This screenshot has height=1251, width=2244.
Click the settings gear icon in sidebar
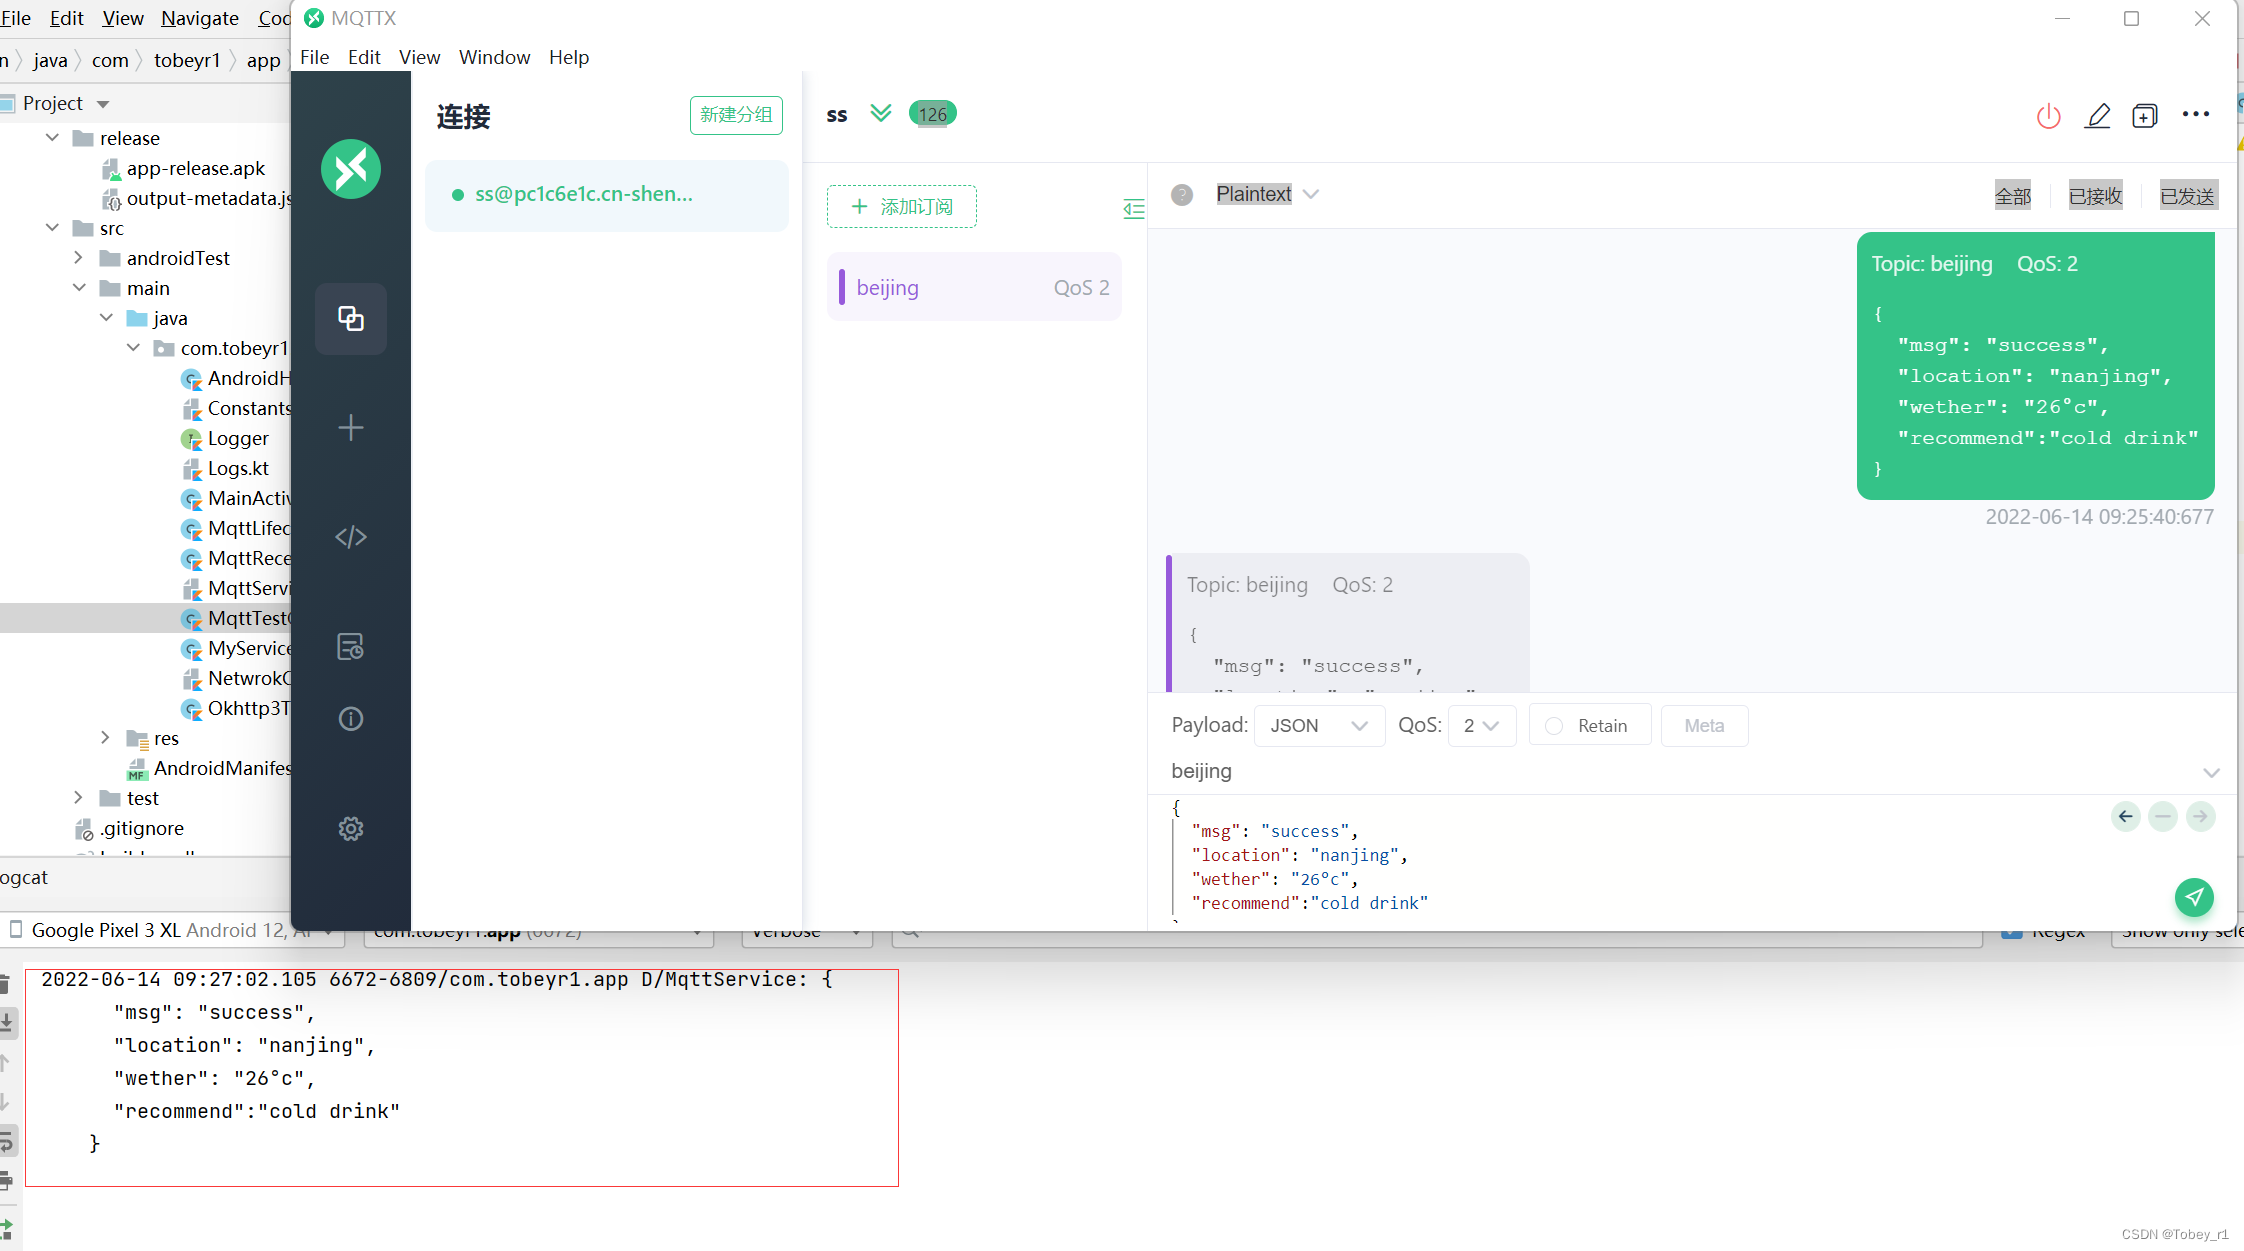[x=350, y=829]
